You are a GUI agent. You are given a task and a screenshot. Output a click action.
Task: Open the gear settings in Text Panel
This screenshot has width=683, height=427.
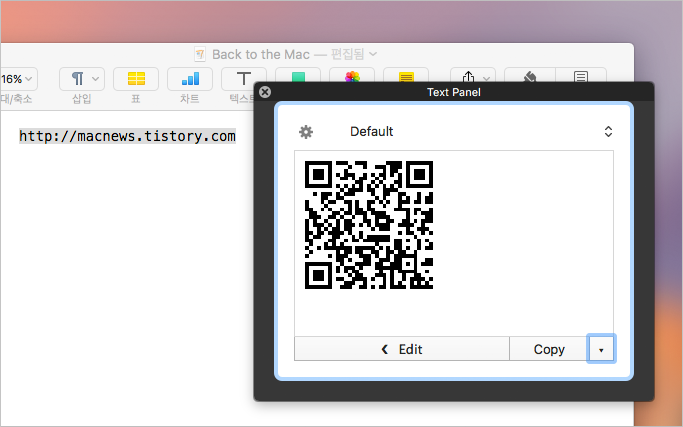(306, 132)
